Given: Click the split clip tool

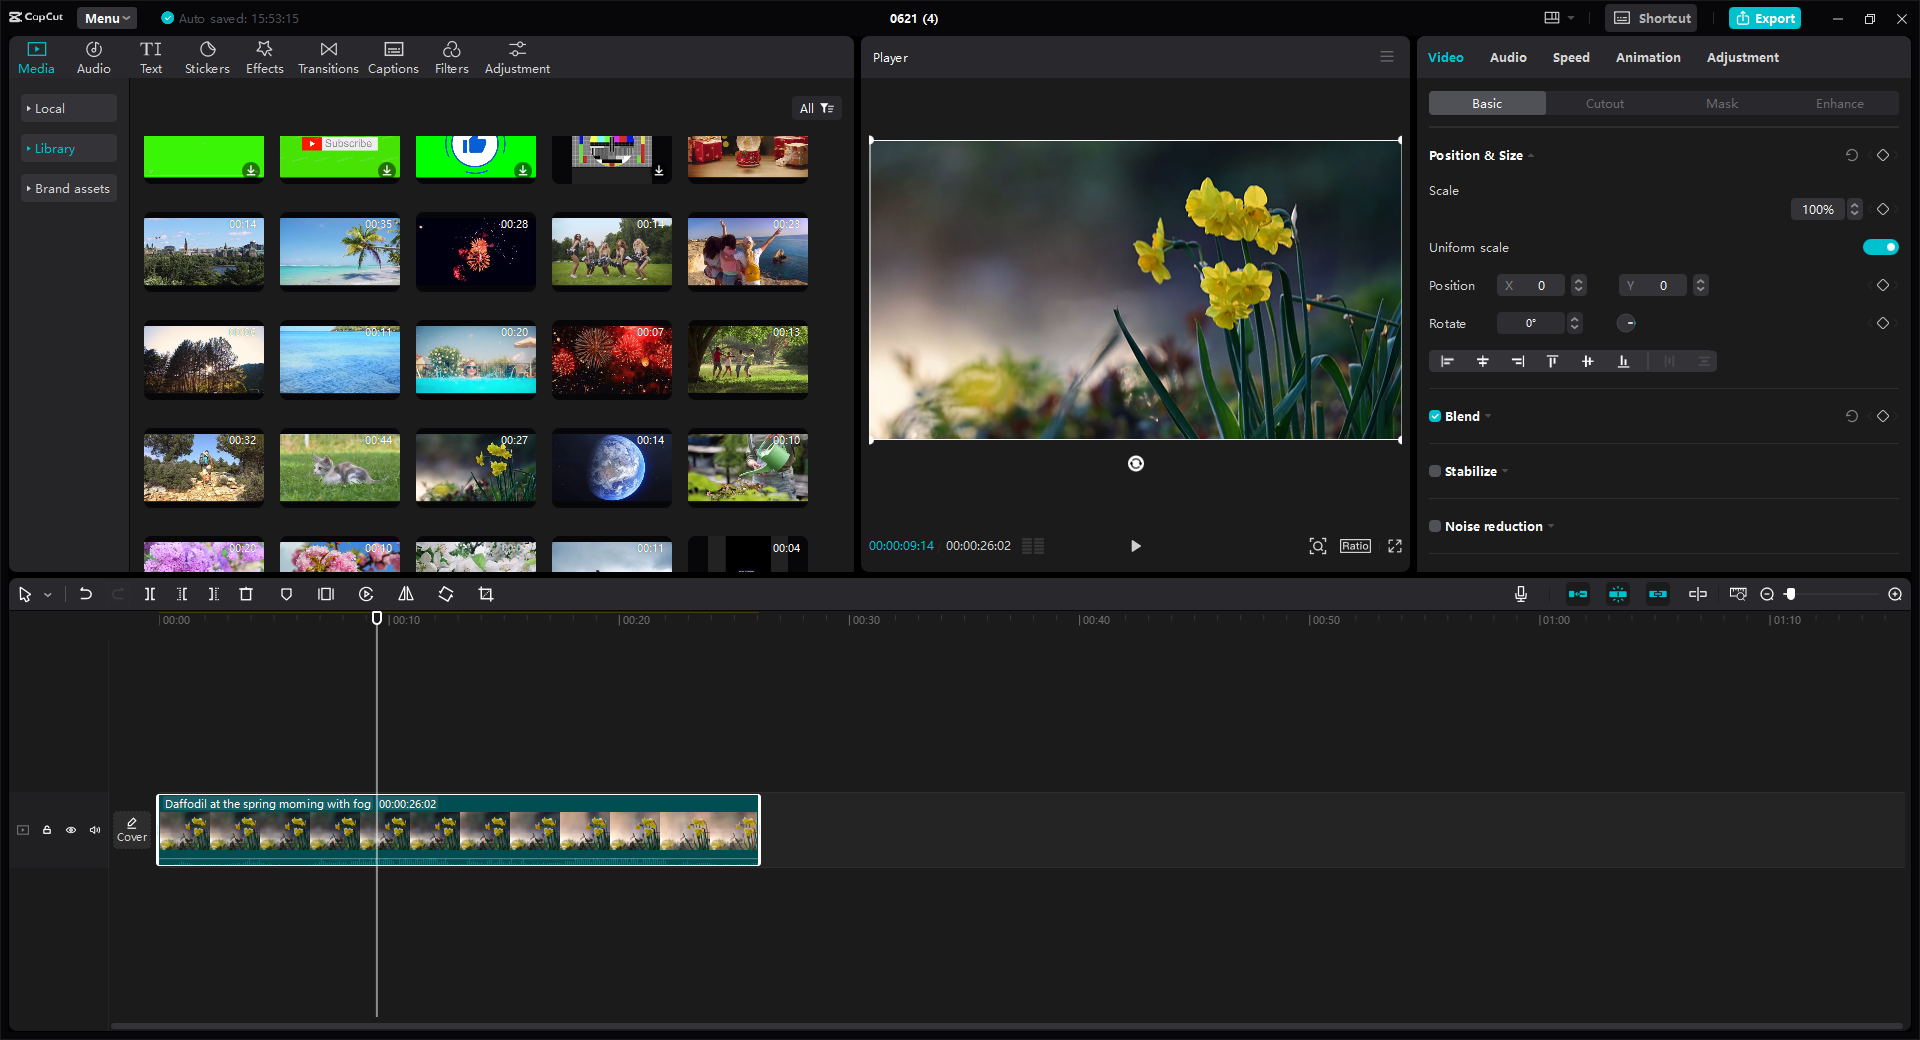Looking at the screenshot, I should click(x=150, y=594).
